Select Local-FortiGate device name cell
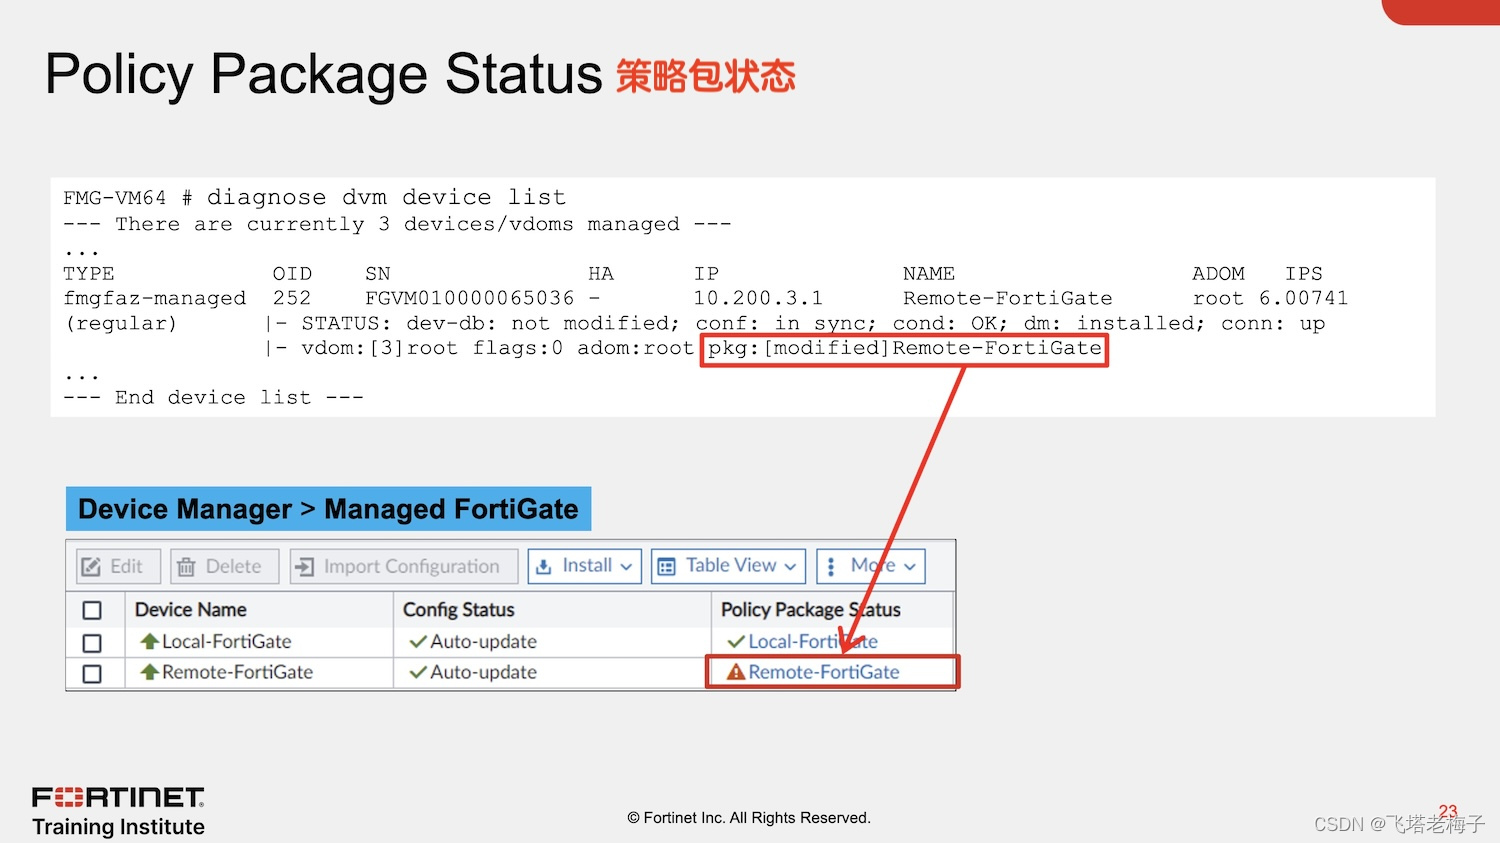Screen dimensions: 1500x843 tap(227, 642)
